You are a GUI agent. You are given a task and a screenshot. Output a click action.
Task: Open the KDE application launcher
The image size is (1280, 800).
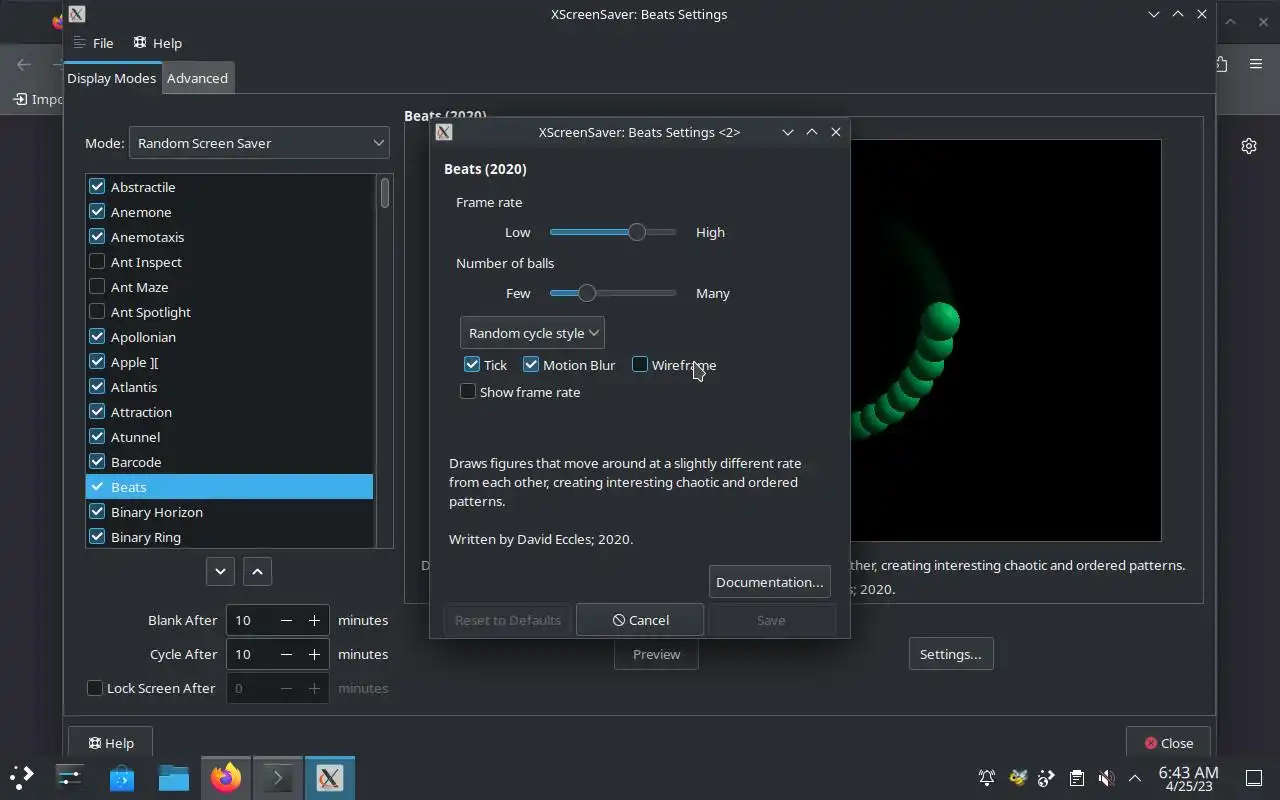coord(22,777)
